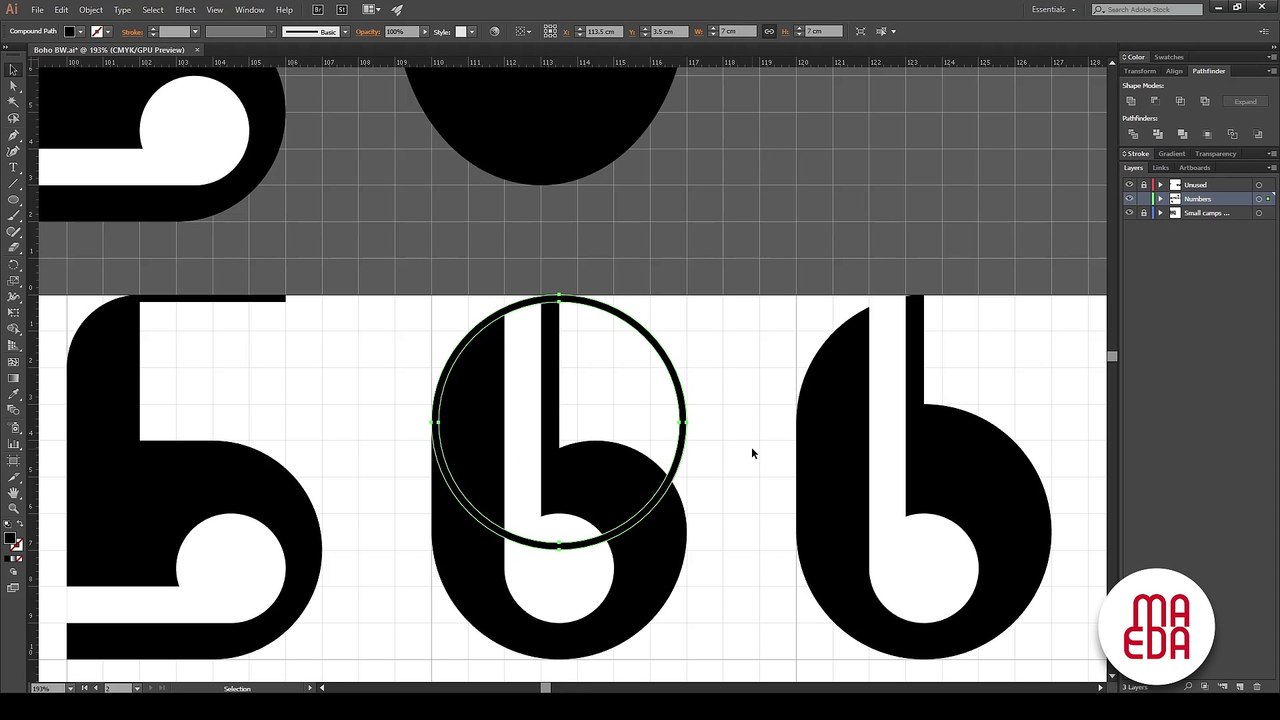Hide the Numbers layer with eye icon
The height and width of the screenshot is (720, 1280).
point(1130,199)
